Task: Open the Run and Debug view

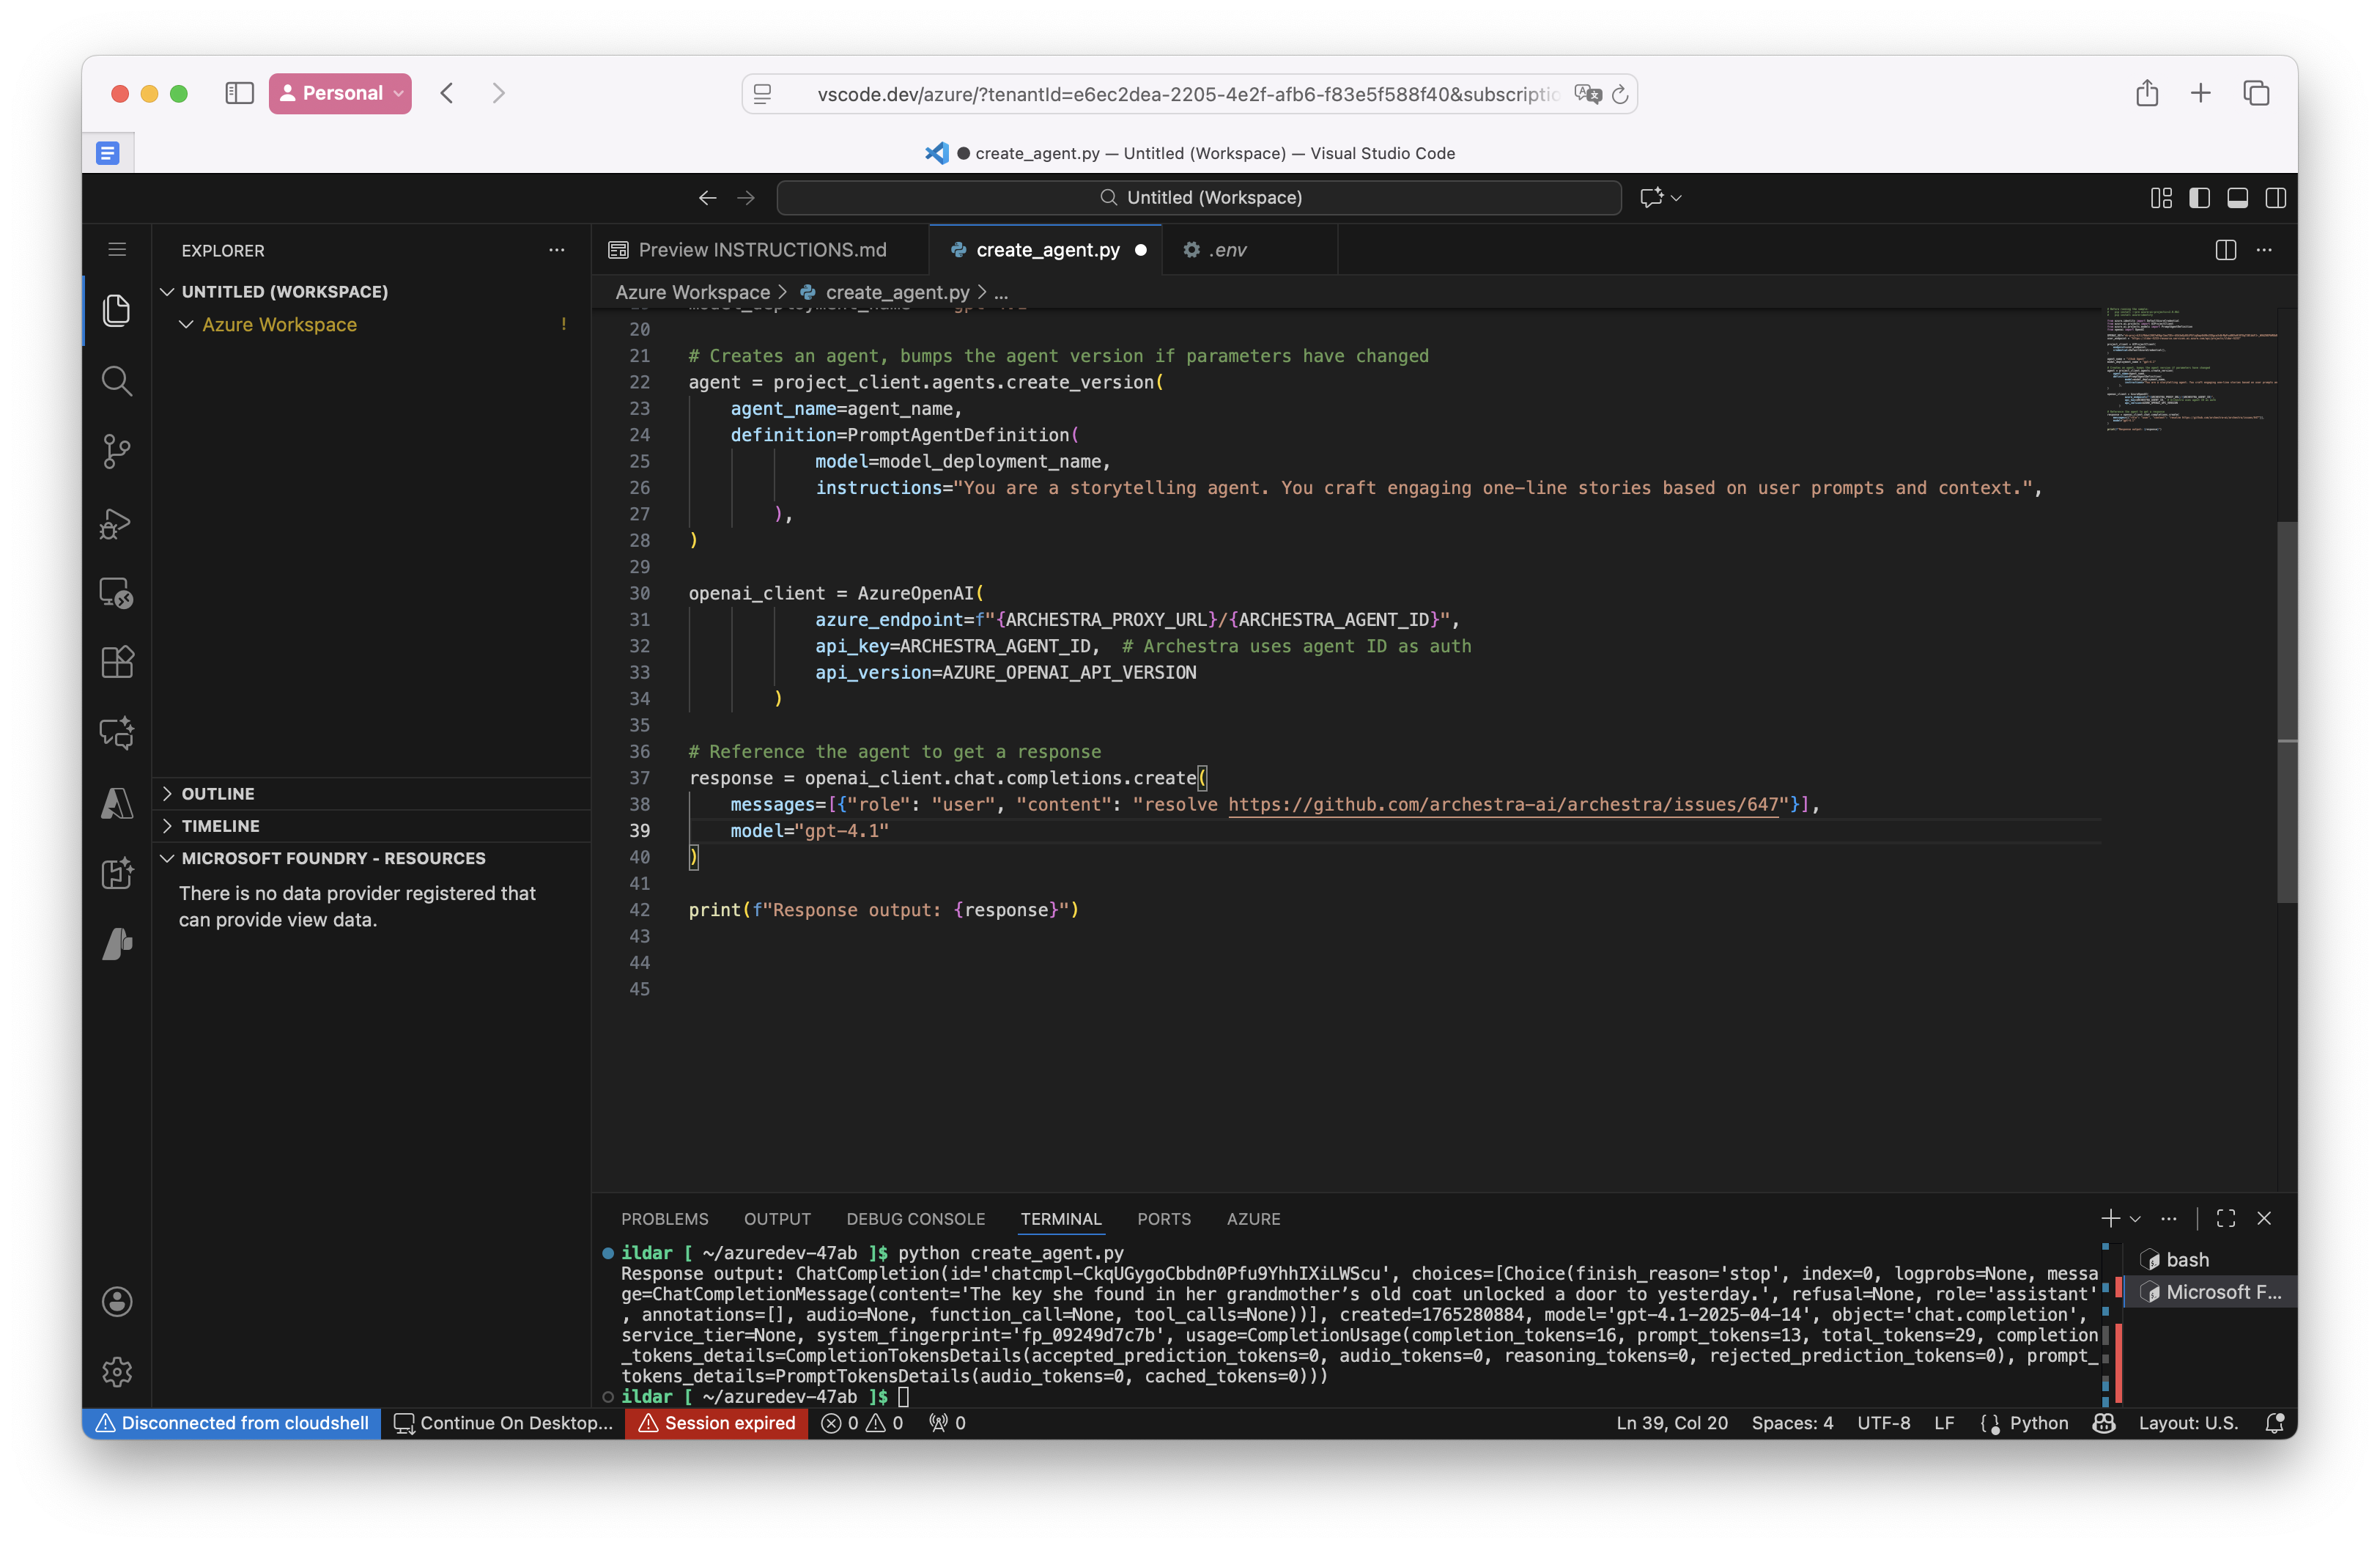Action: click(117, 522)
